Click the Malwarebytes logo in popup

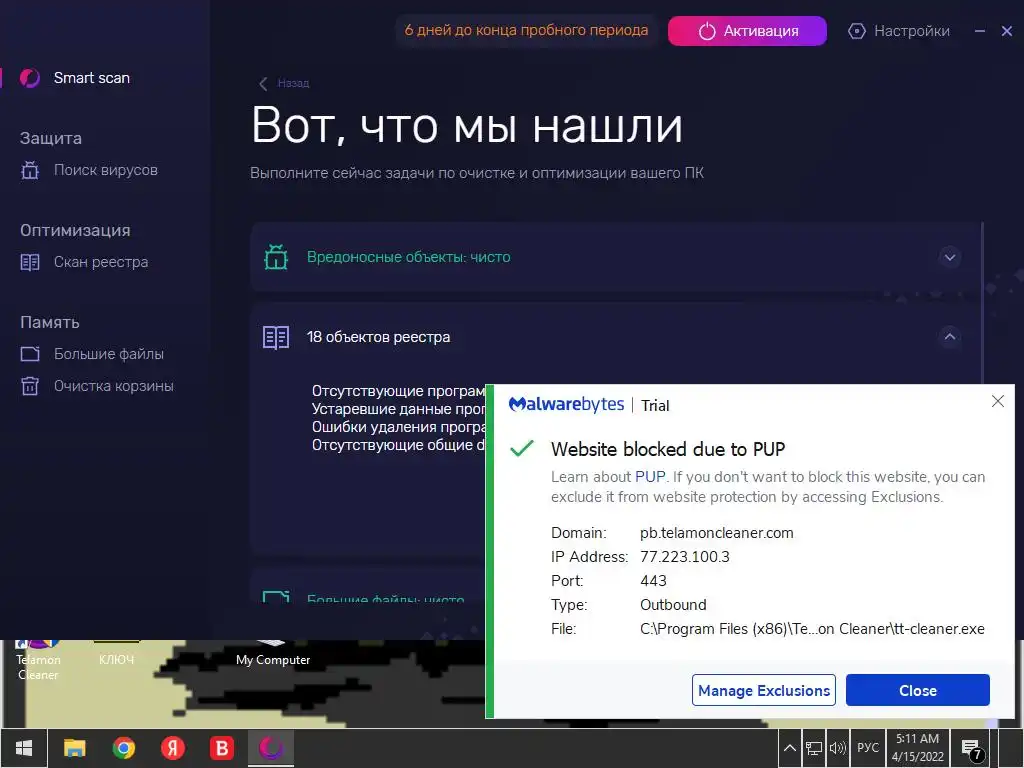566,405
